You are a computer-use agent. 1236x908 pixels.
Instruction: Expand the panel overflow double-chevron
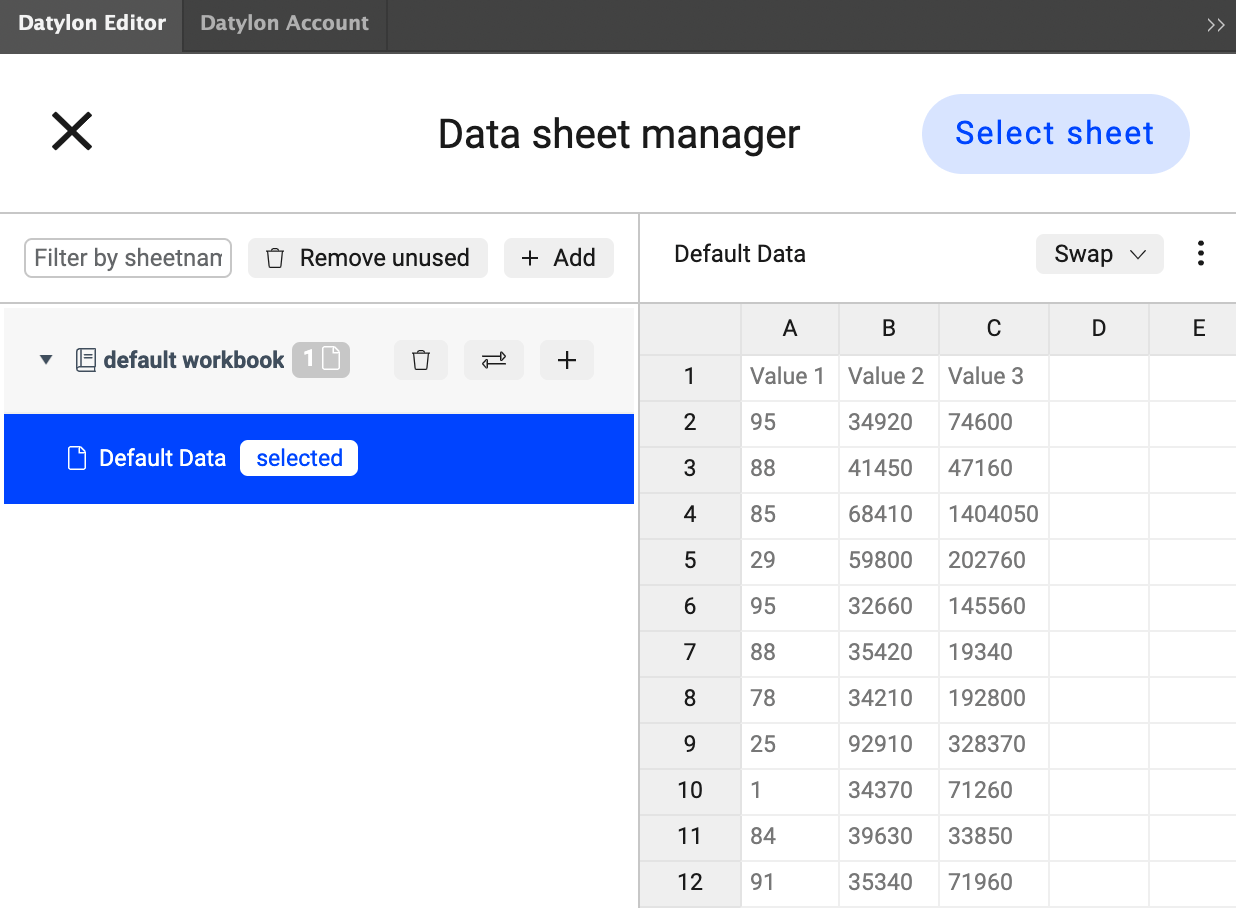coord(1215,25)
